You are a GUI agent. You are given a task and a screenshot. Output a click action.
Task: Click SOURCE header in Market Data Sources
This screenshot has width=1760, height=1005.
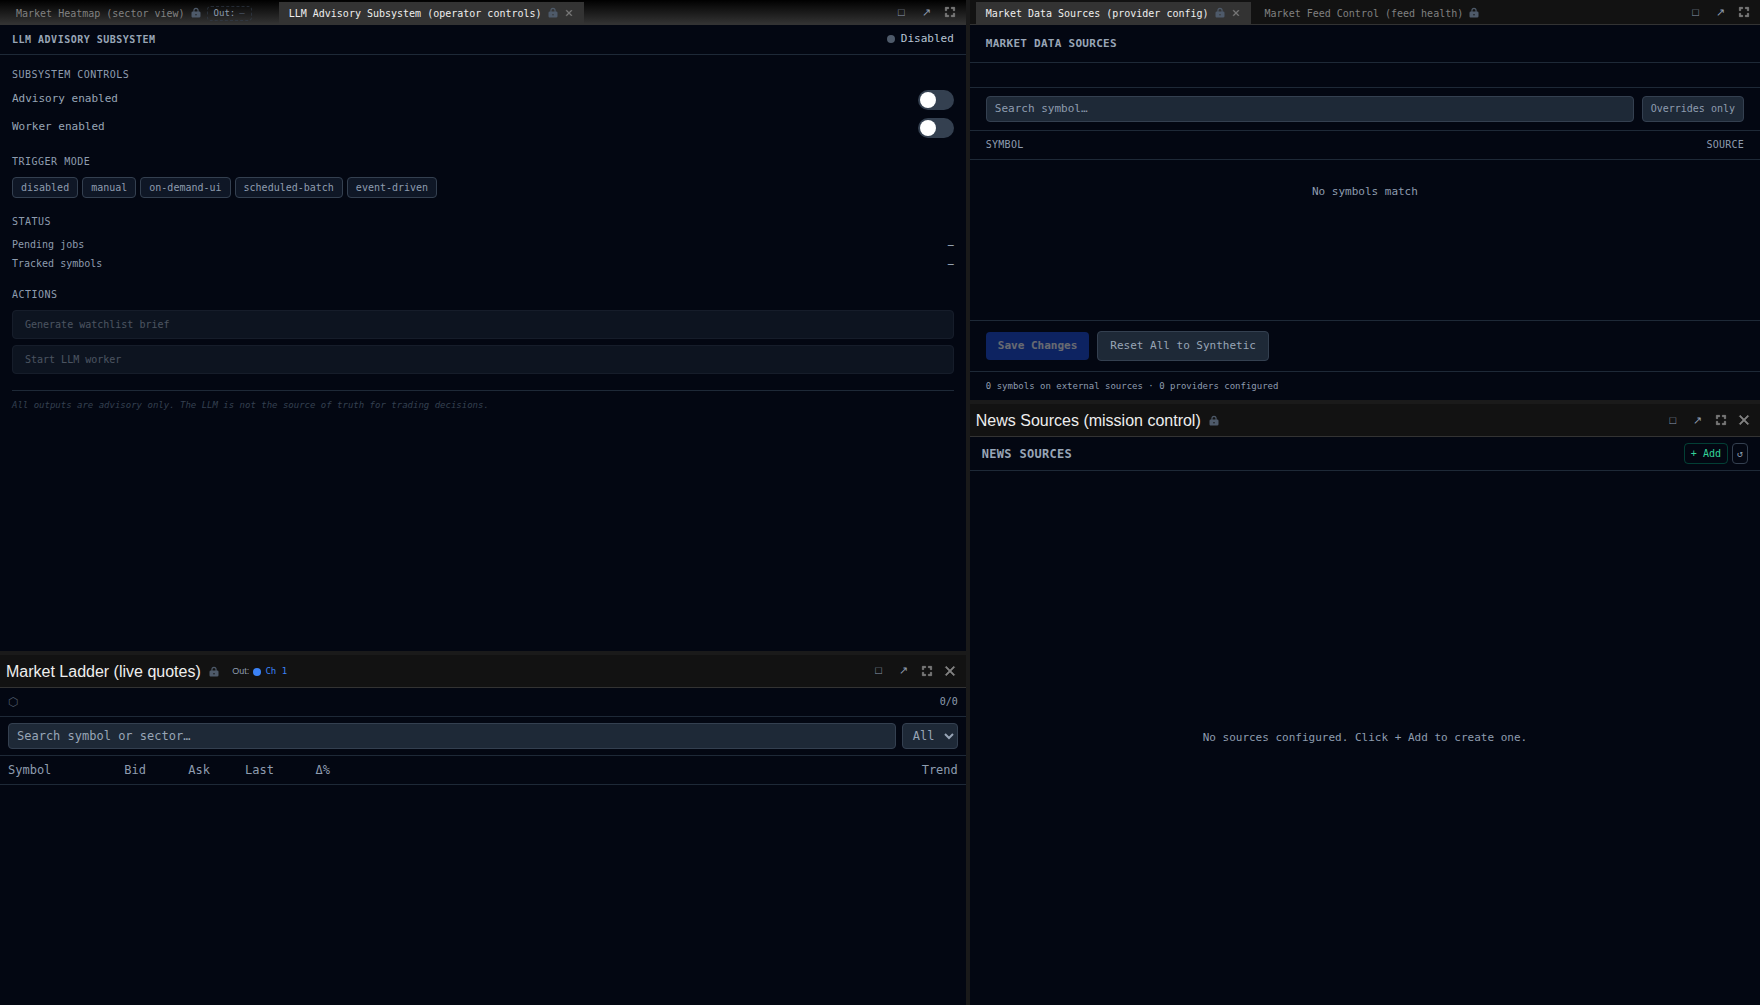[1724, 145]
